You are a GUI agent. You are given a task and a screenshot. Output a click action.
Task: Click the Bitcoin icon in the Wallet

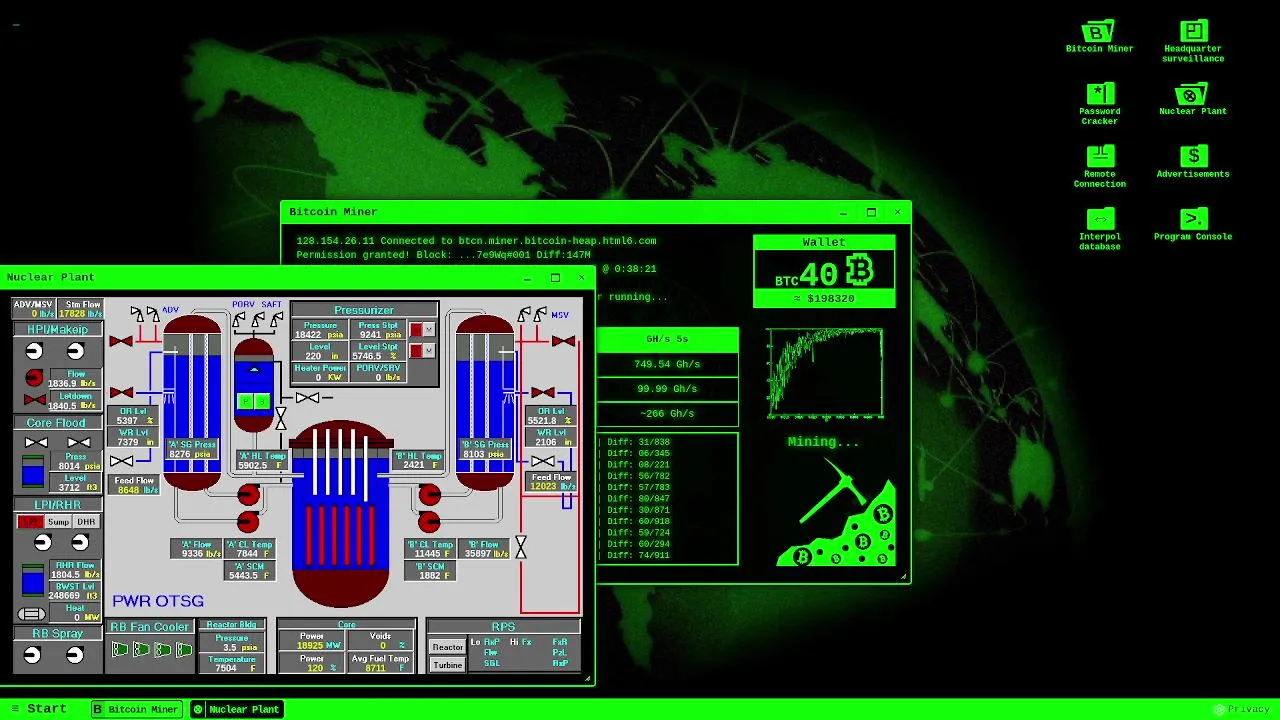pos(859,270)
